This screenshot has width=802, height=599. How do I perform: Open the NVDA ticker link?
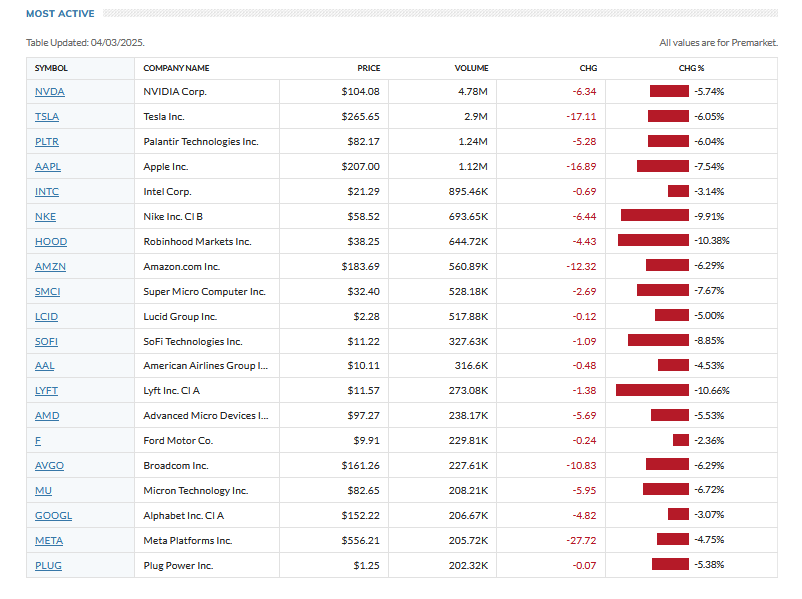pyautogui.click(x=49, y=91)
